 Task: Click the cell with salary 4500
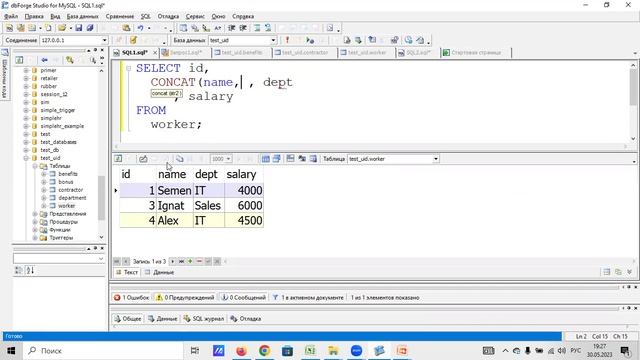(244, 220)
